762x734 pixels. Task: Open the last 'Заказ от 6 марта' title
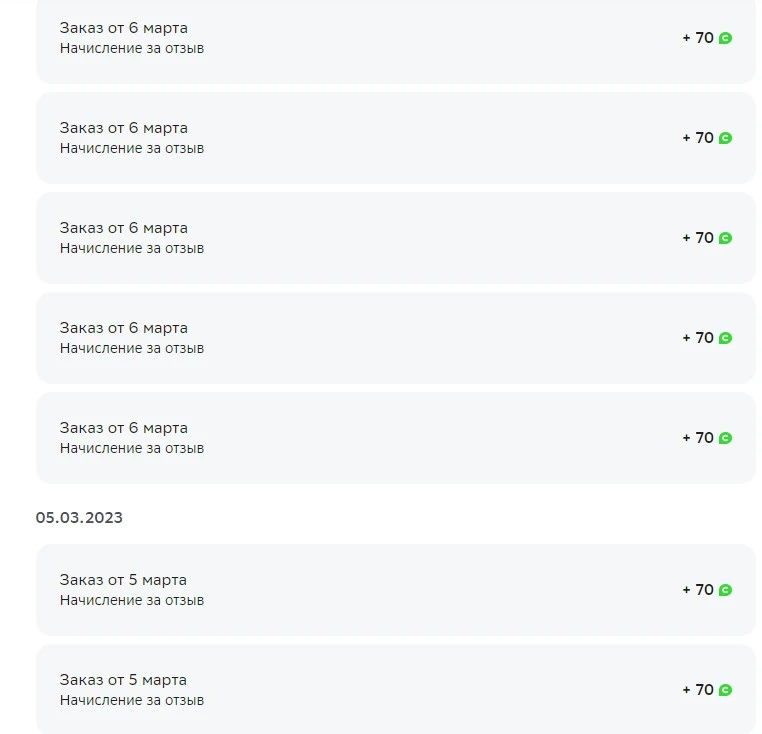tap(123, 428)
